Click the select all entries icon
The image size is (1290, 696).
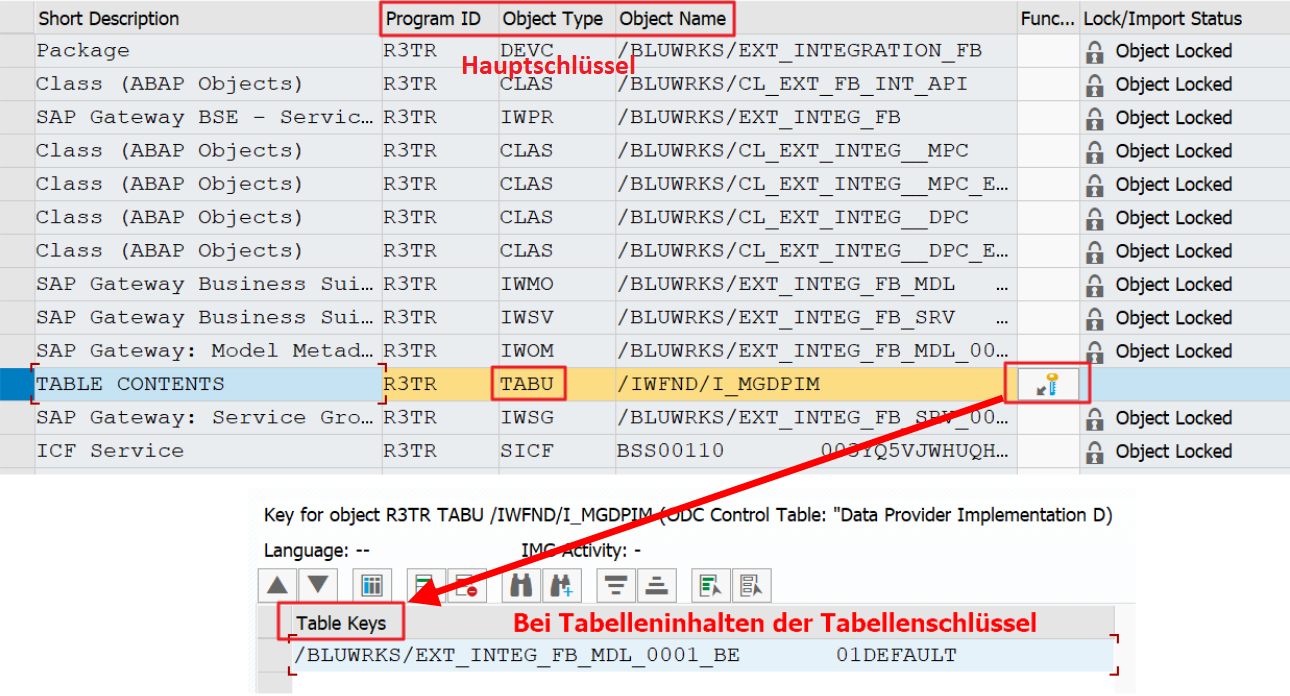711,585
